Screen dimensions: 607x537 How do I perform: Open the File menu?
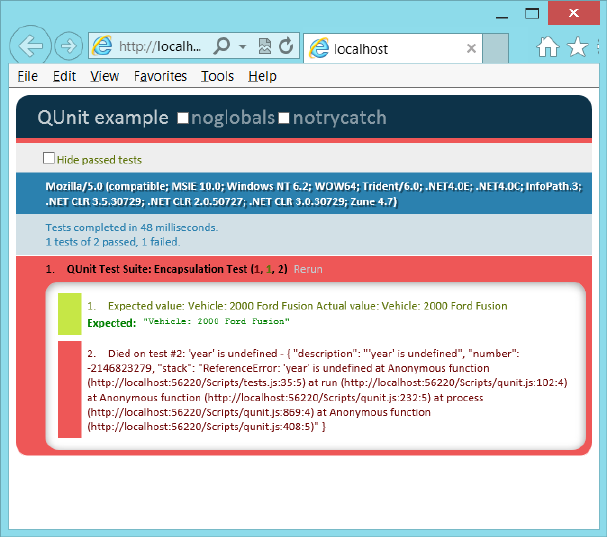point(27,76)
